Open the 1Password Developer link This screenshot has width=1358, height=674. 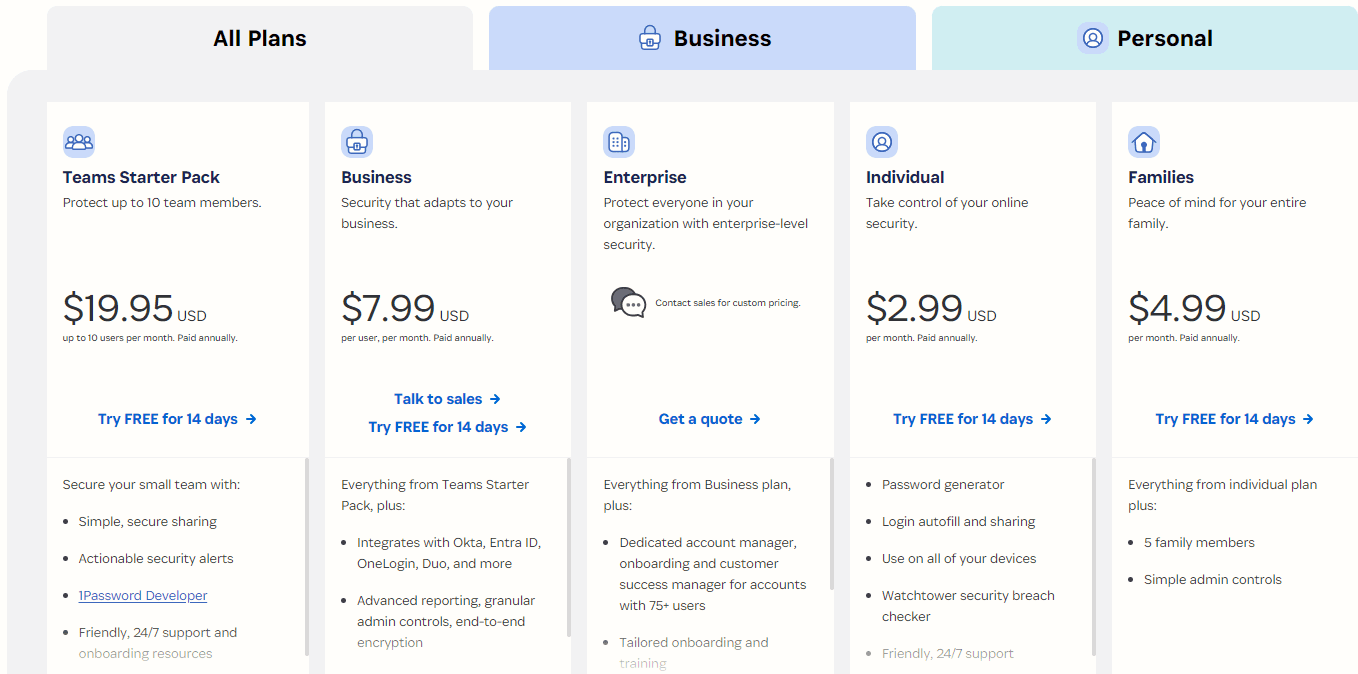tap(143, 596)
